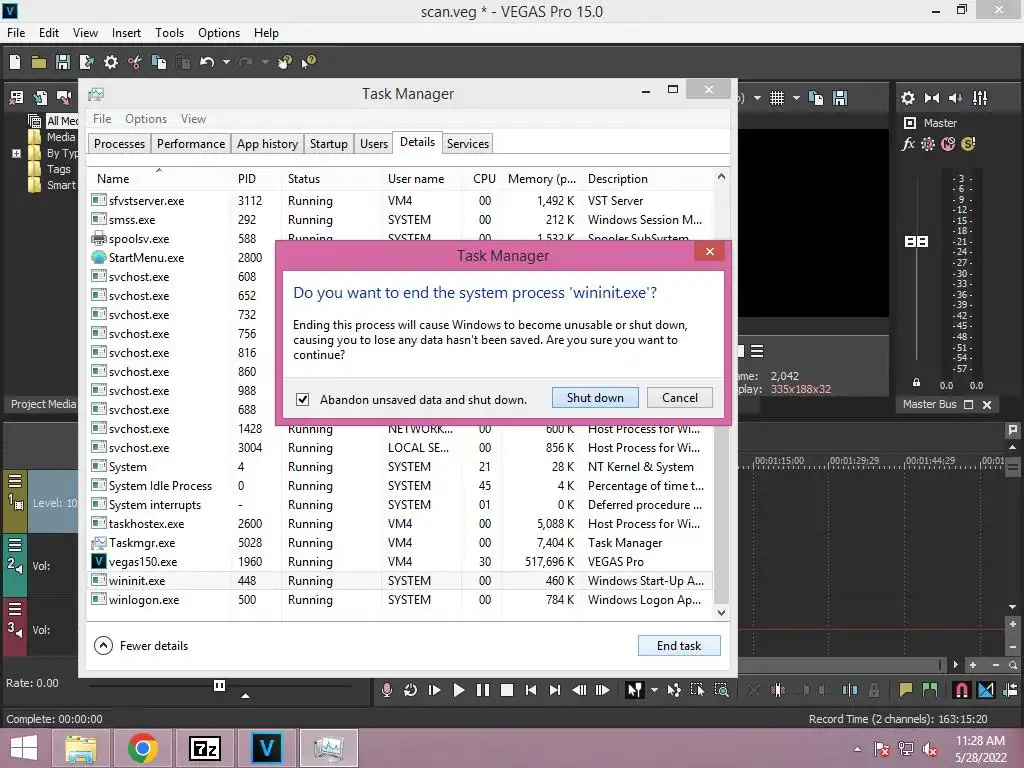
Task: Click the Dim output speaker icon
Action: pos(955,98)
